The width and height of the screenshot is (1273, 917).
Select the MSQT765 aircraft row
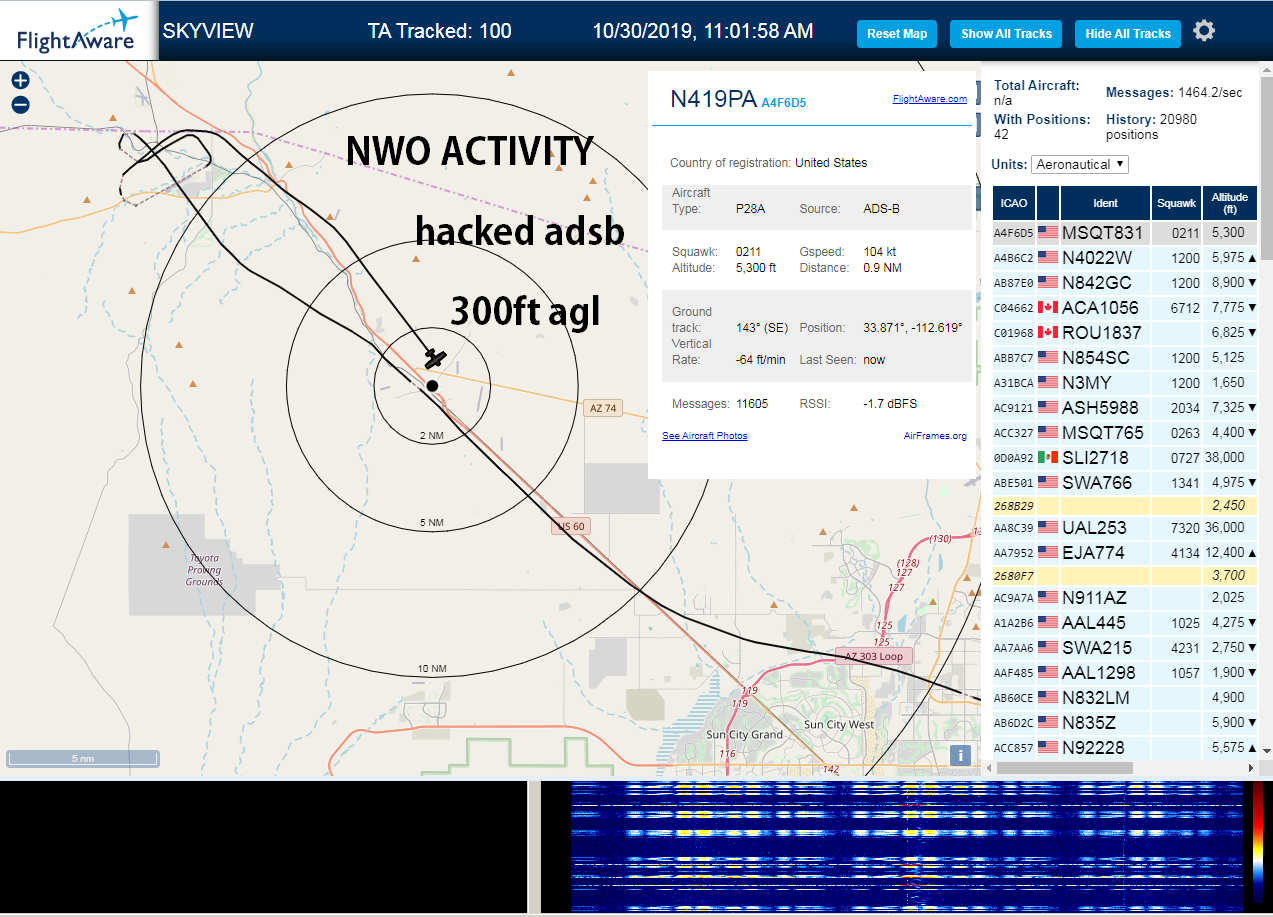pyautogui.click(x=1125, y=432)
